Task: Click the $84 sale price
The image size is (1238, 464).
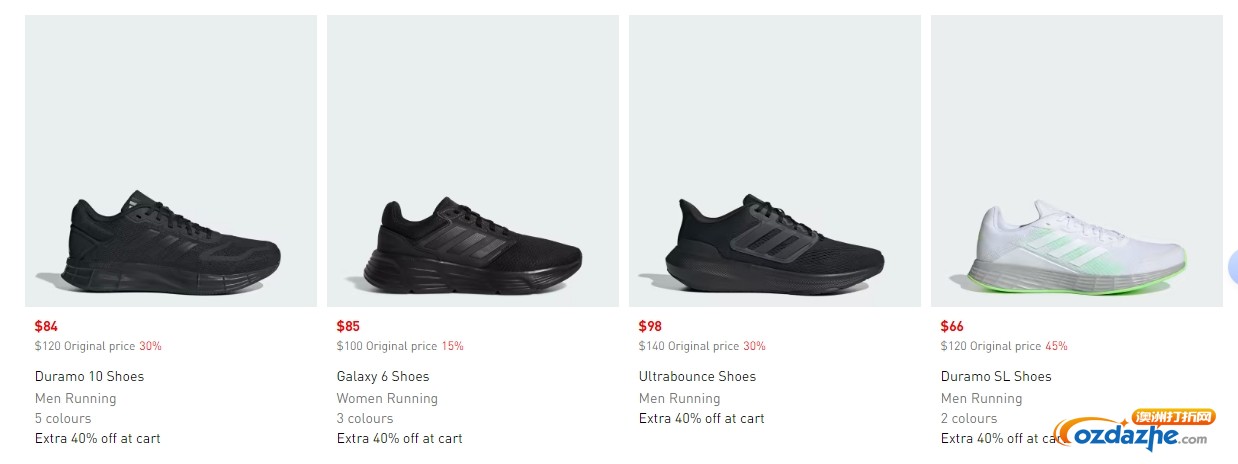Action: coord(46,326)
